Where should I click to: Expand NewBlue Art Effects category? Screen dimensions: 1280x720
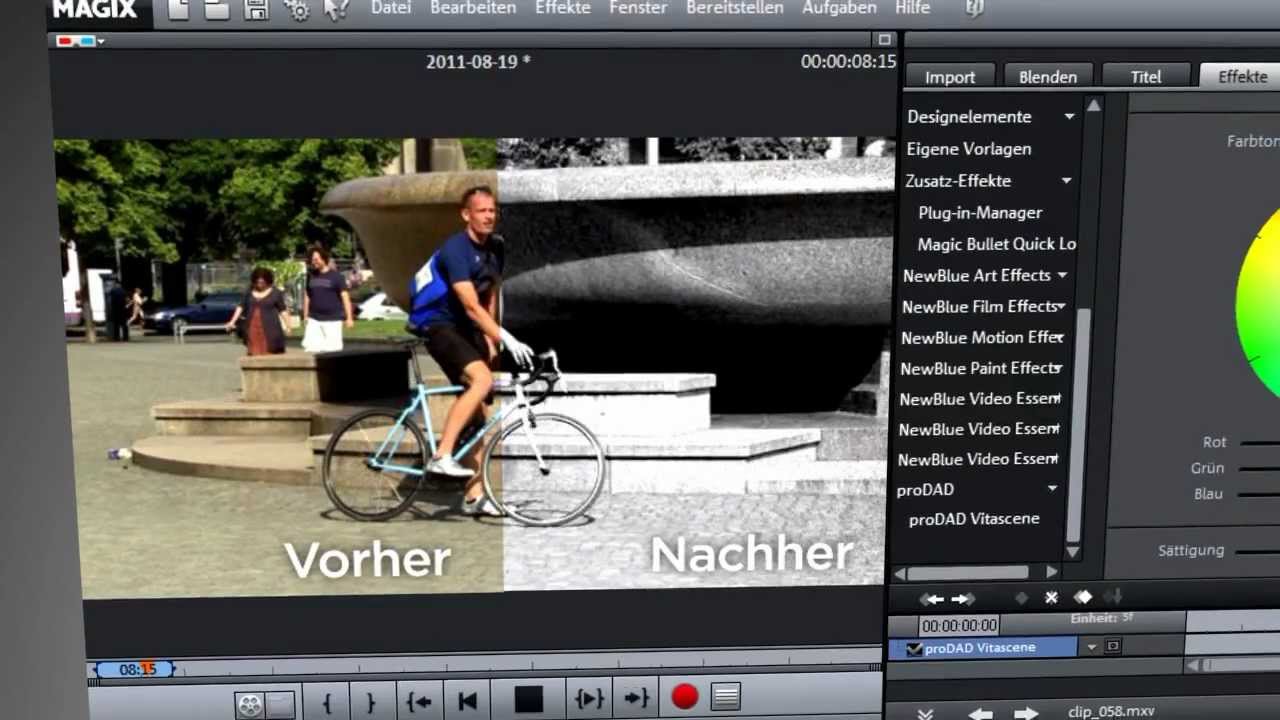1062,275
